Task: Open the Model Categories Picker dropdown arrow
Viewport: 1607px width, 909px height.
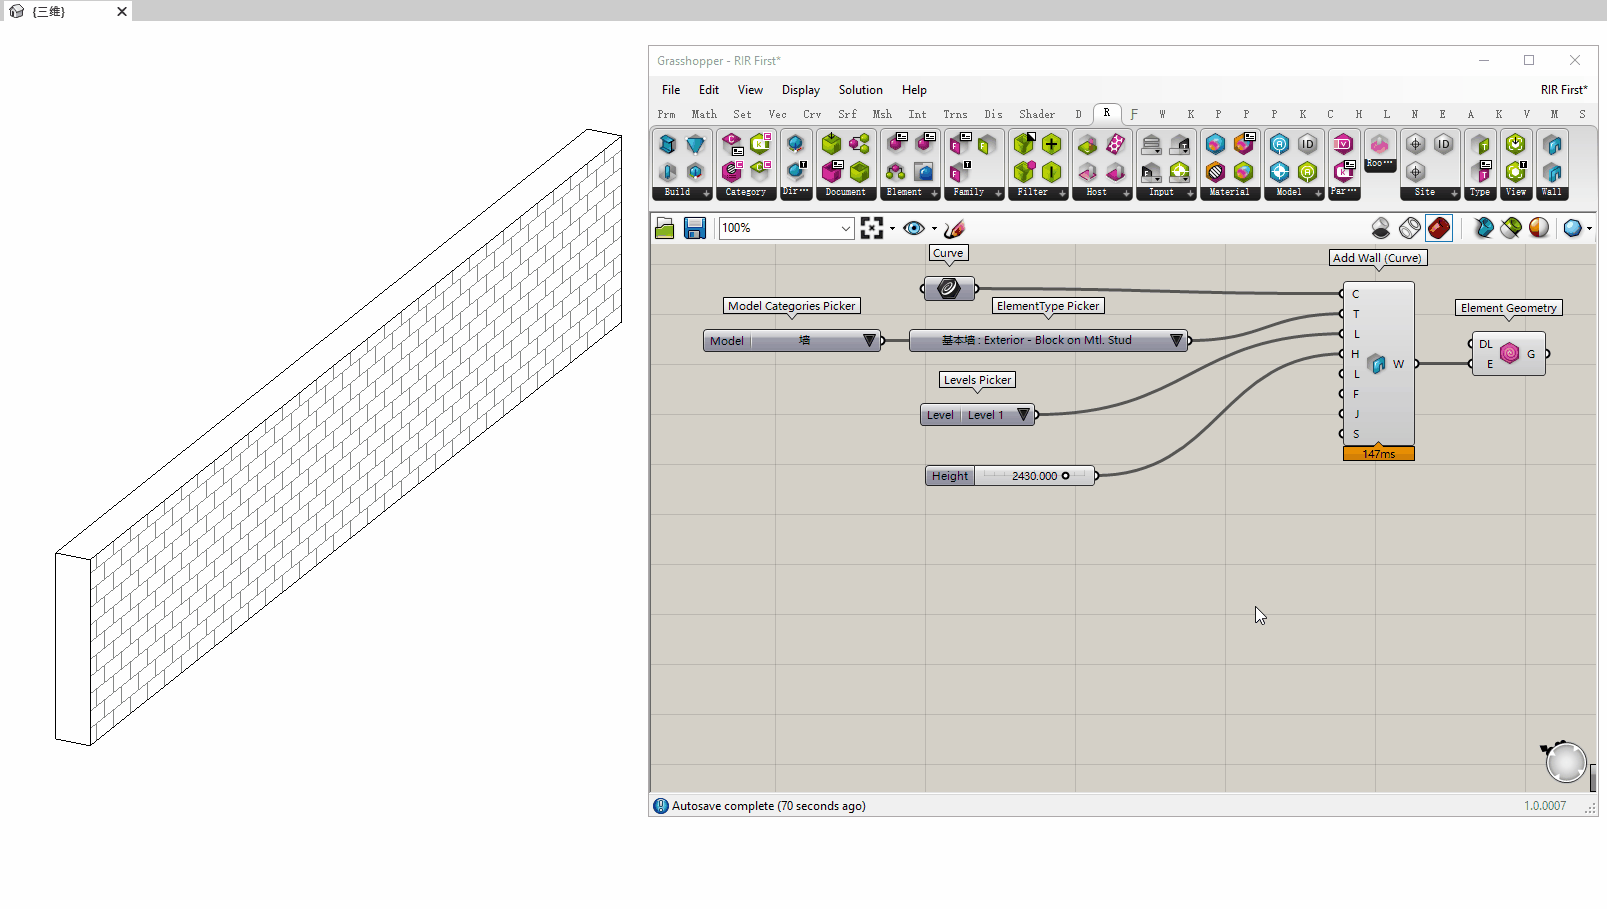Action: (869, 341)
